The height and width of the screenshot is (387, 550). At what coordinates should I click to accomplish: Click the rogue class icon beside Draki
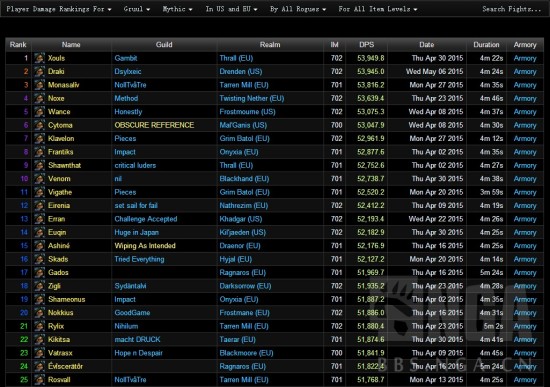click(40, 72)
